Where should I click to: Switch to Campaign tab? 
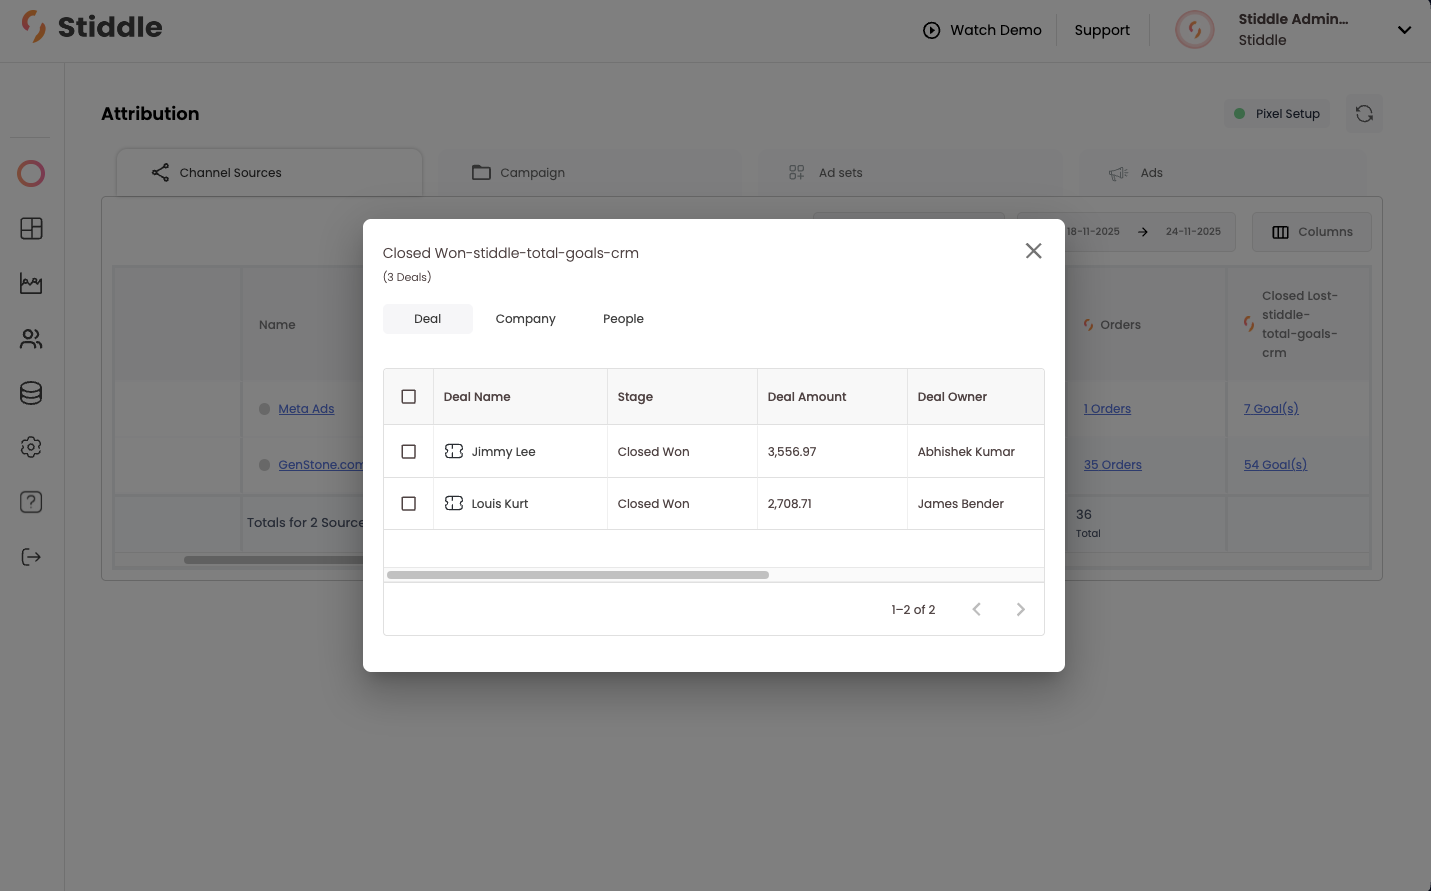(x=588, y=173)
